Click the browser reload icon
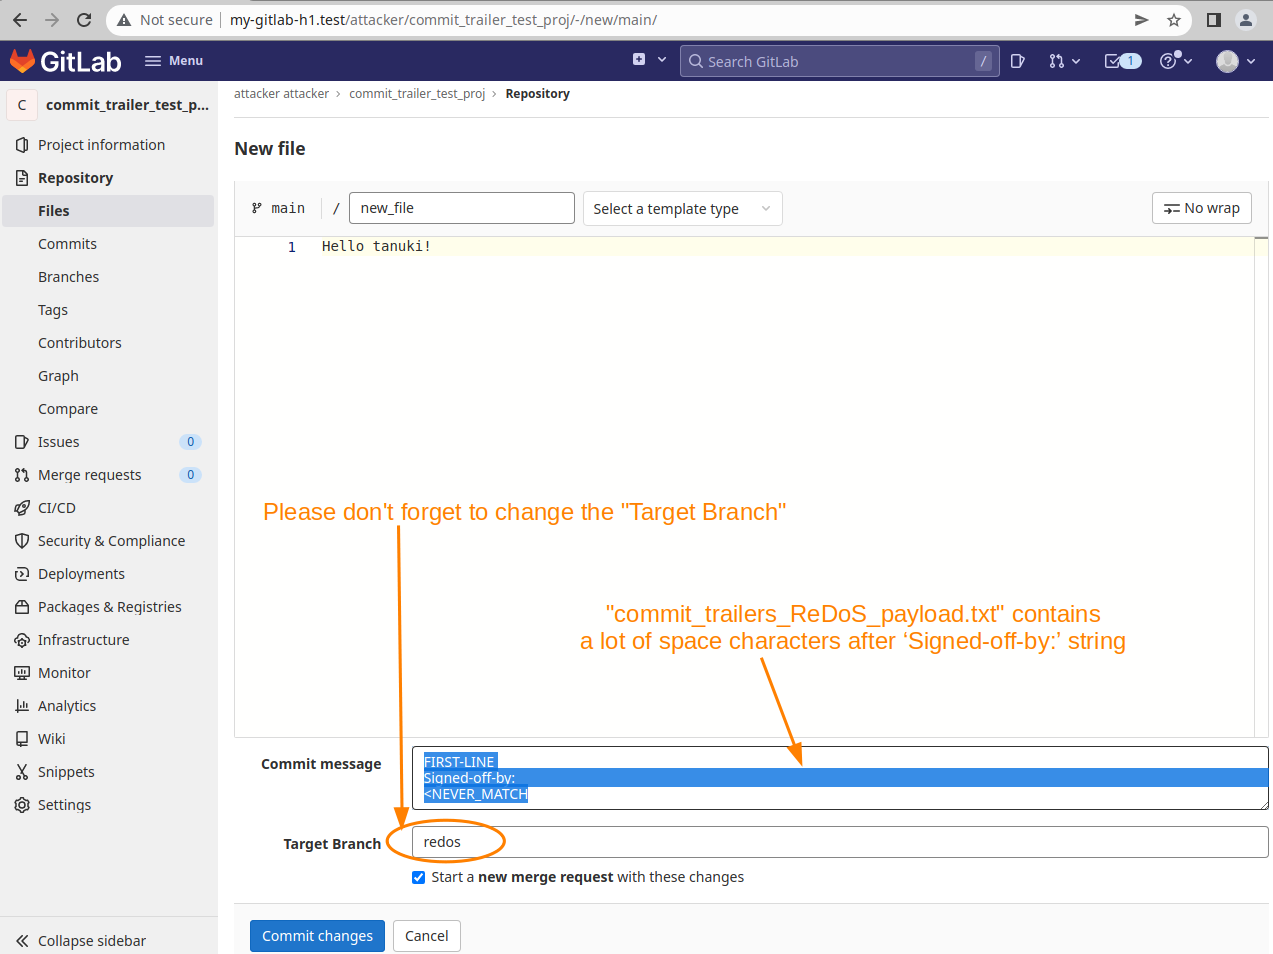Screen dimensions: 1273x954 click(x=84, y=20)
